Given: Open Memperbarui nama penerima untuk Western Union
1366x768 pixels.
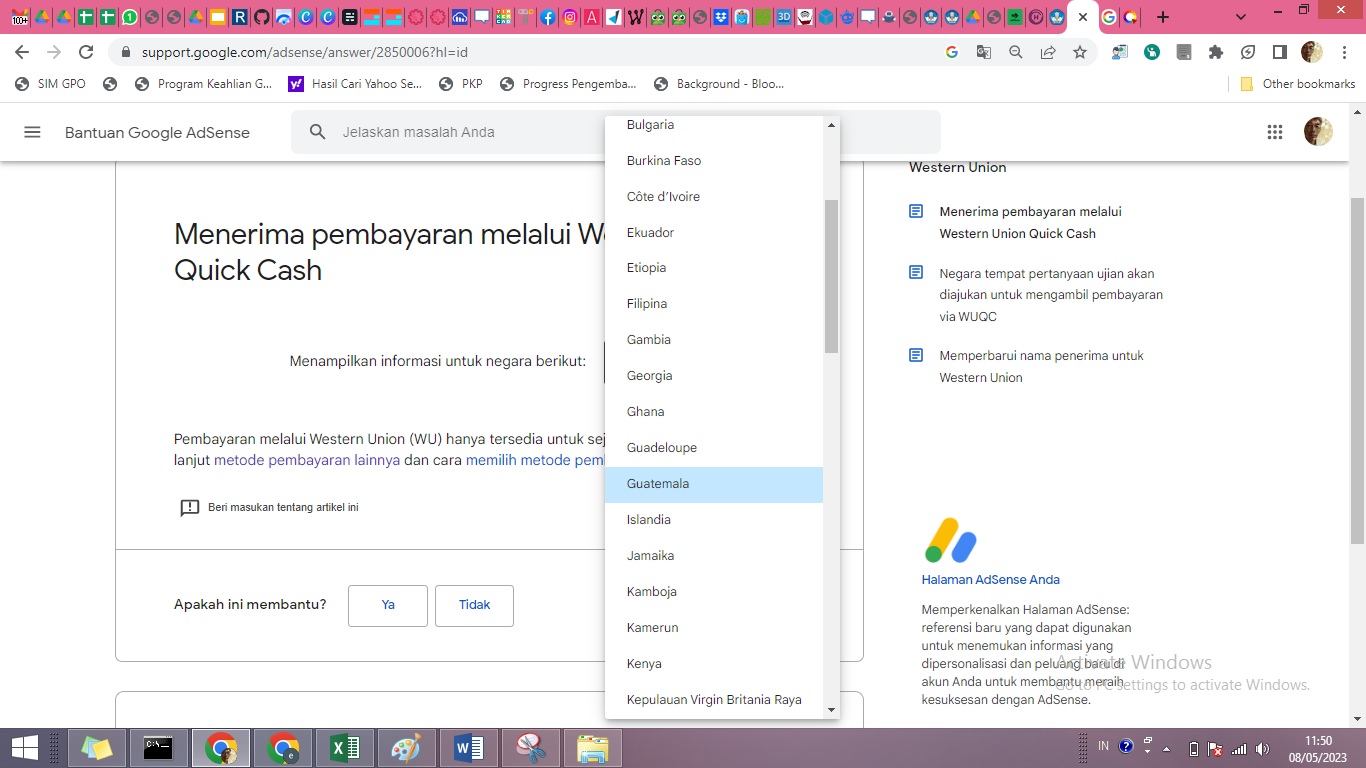Looking at the screenshot, I should coord(1041,366).
